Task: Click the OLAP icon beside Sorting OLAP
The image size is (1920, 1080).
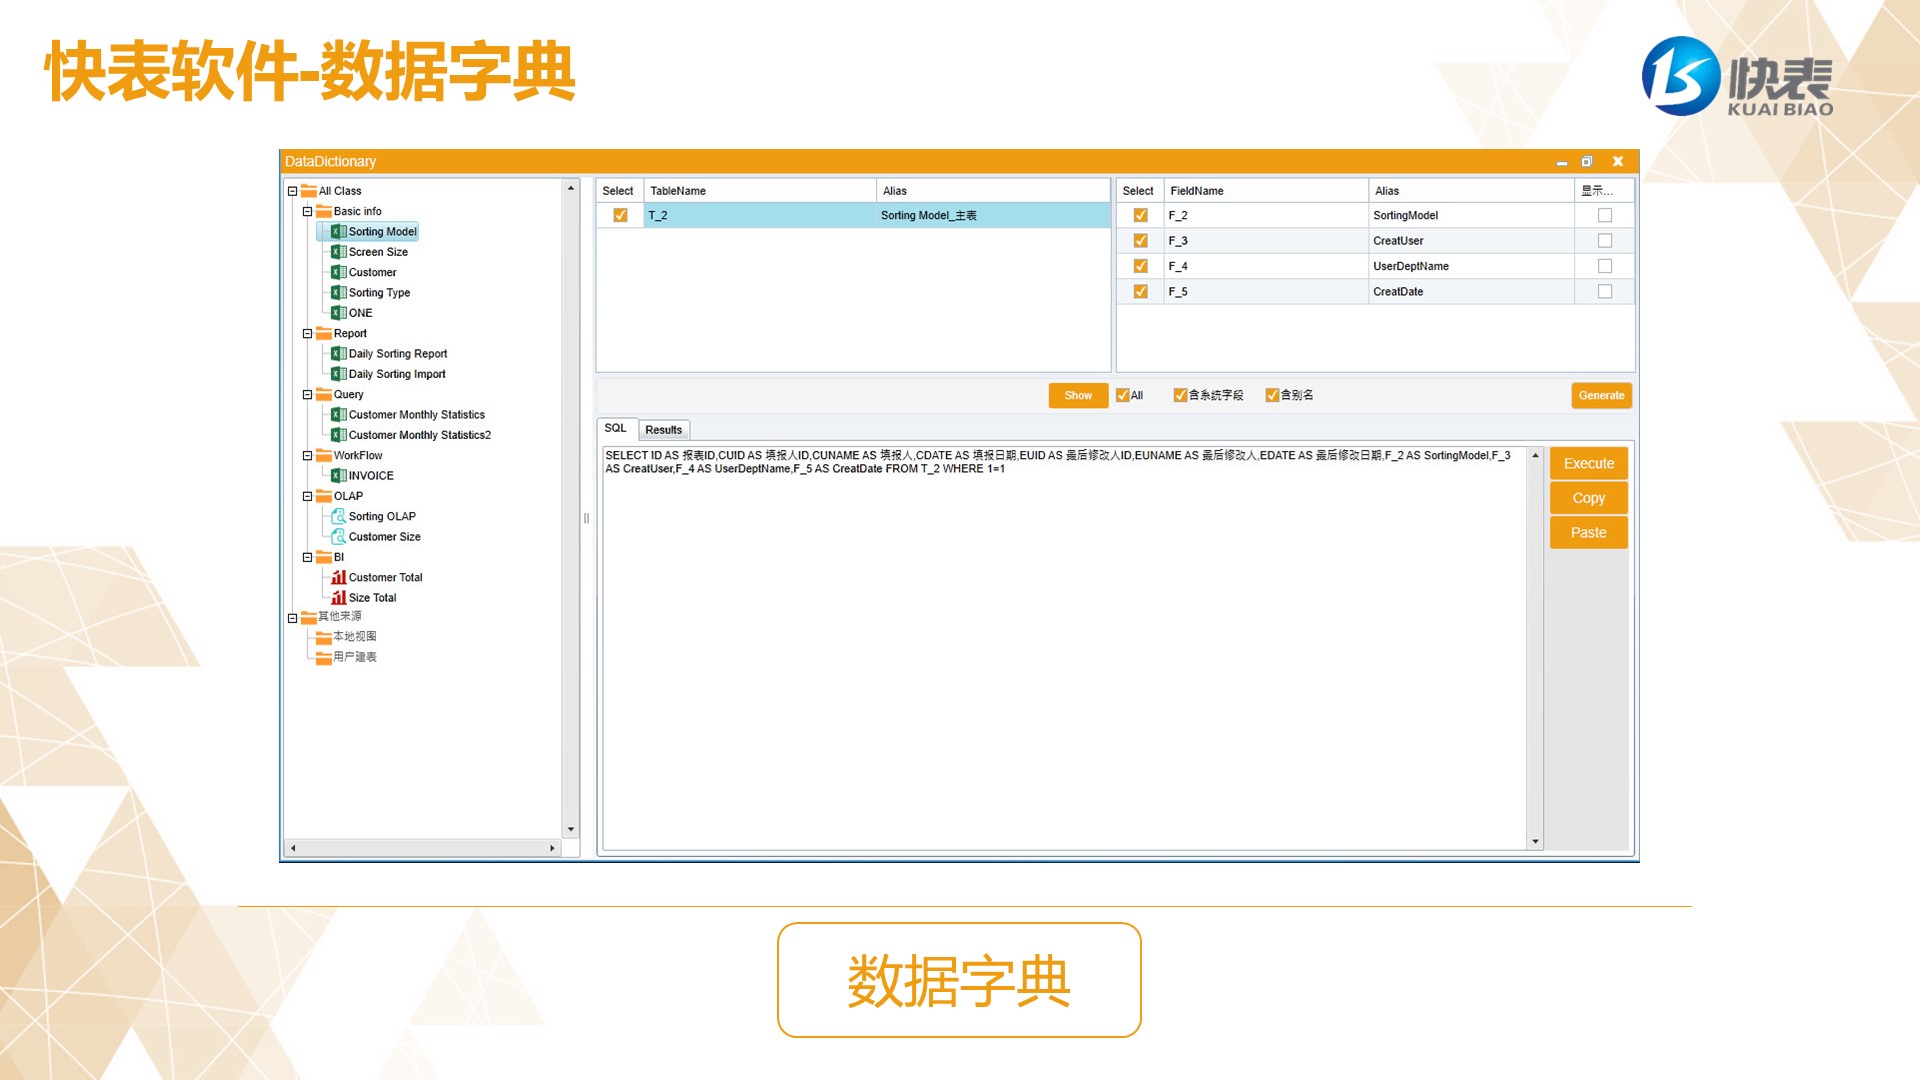Action: pos(339,517)
